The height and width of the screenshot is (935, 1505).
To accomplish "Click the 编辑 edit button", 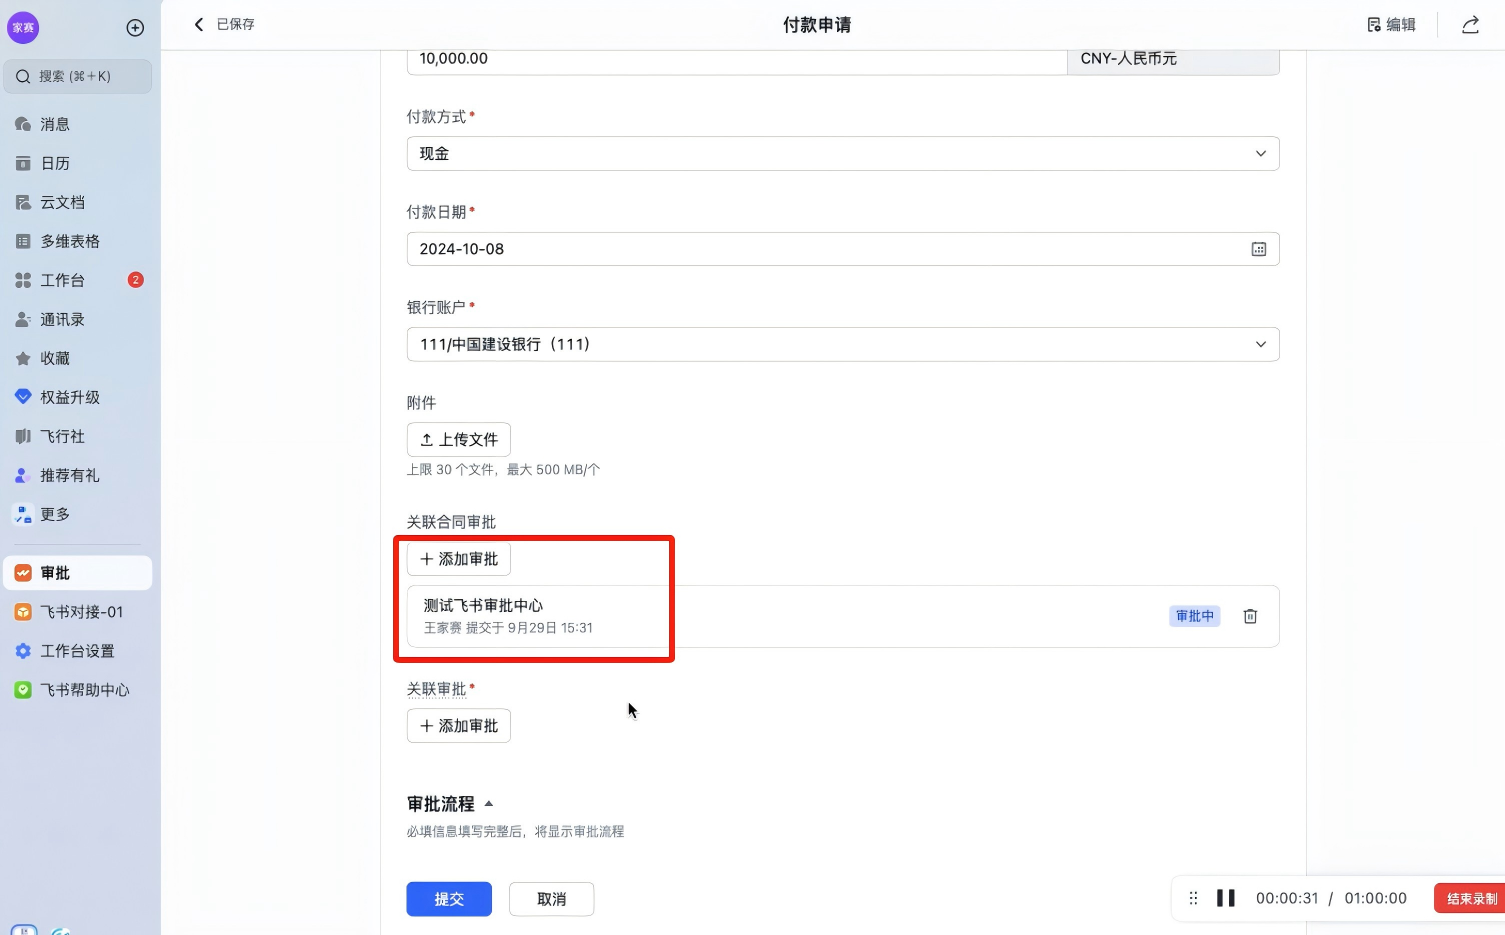I will click(x=1391, y=25).
